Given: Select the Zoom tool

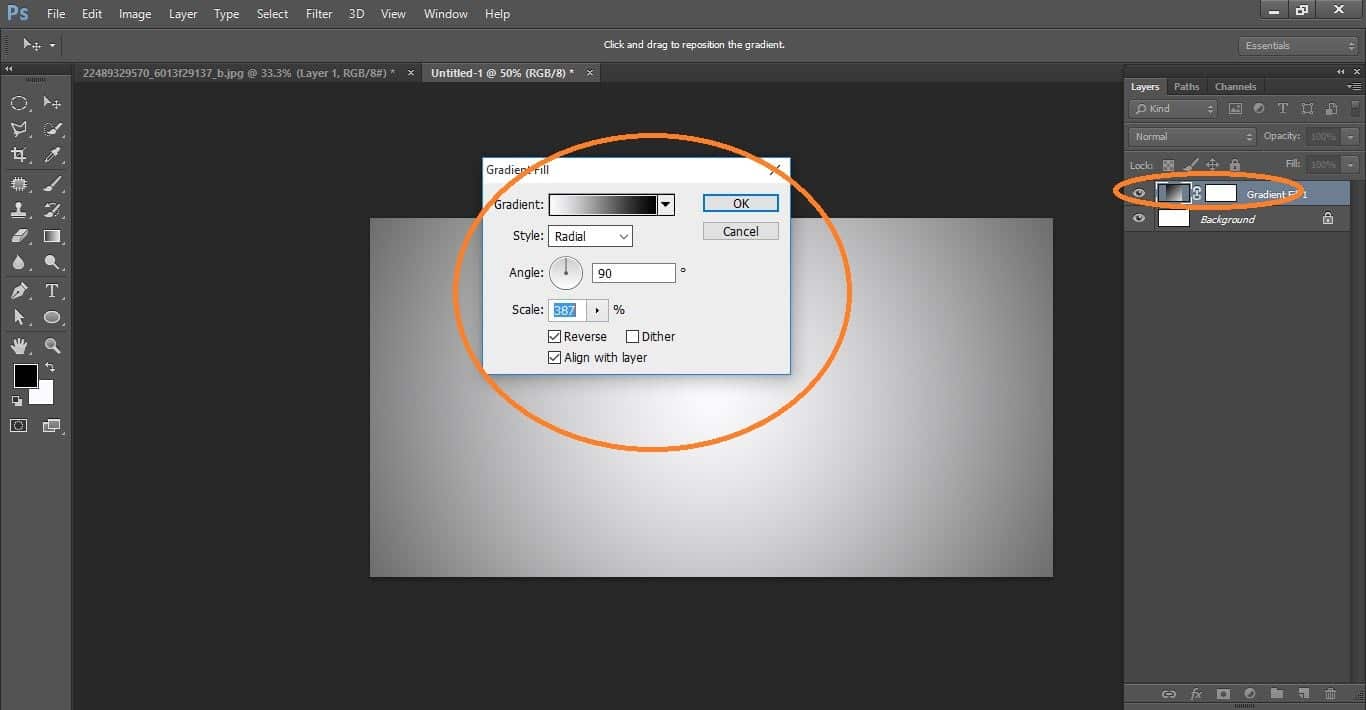Looking at the screenshot, I should coord(52,346).
